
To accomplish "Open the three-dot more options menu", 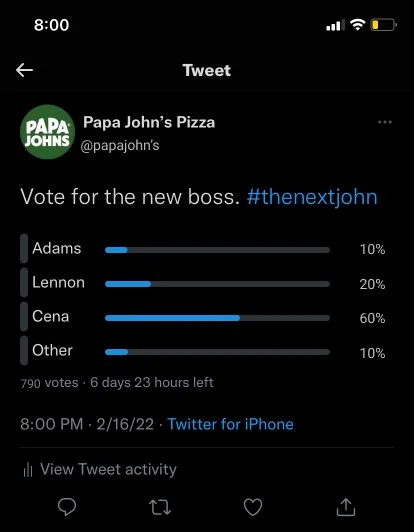I will 385,122.
